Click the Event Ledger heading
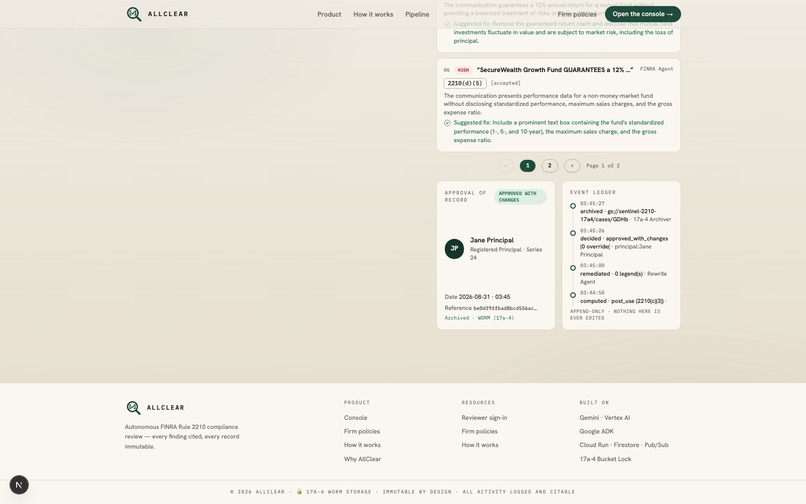The image size is (806, 504). click(x=593, y=192)
